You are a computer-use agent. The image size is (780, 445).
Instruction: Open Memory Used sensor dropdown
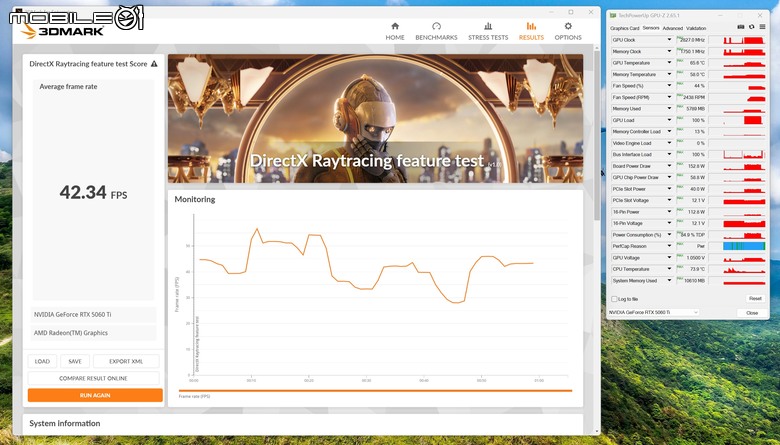click(x=669, y=108)
